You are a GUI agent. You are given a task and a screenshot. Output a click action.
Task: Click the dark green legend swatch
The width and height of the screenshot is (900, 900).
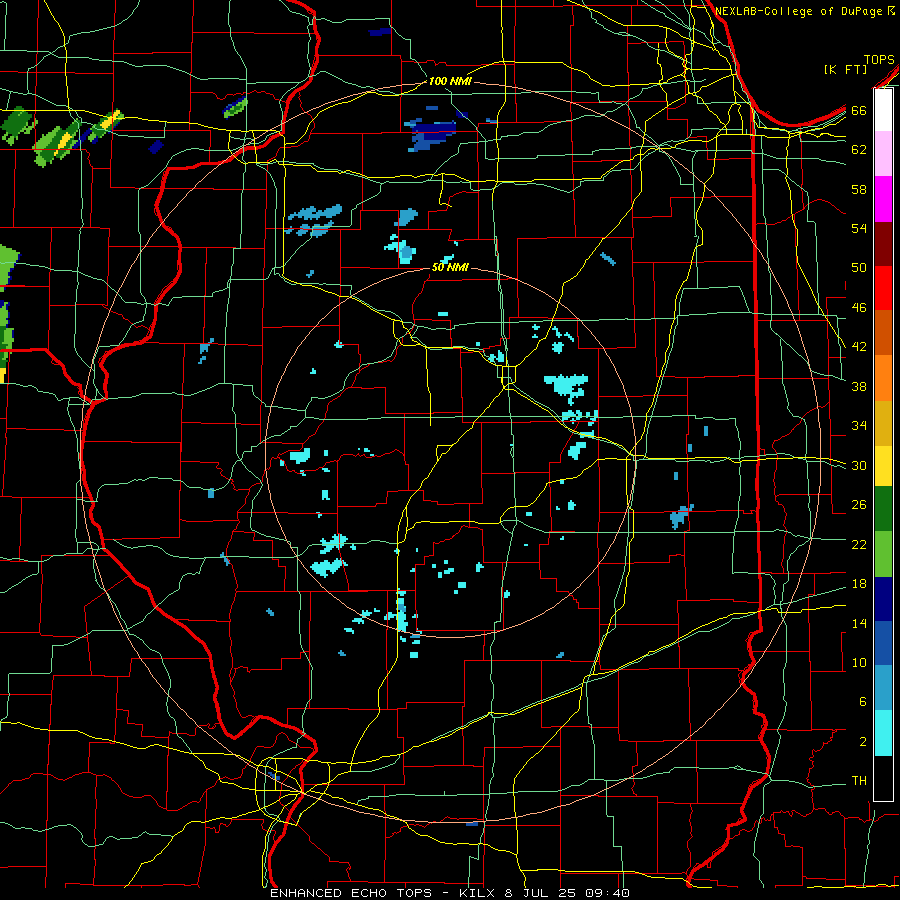point(883,509)
